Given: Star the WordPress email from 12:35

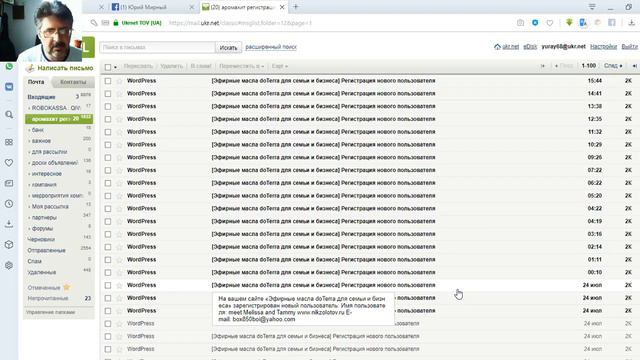Looking at the screenshot, I should [120, 119].
